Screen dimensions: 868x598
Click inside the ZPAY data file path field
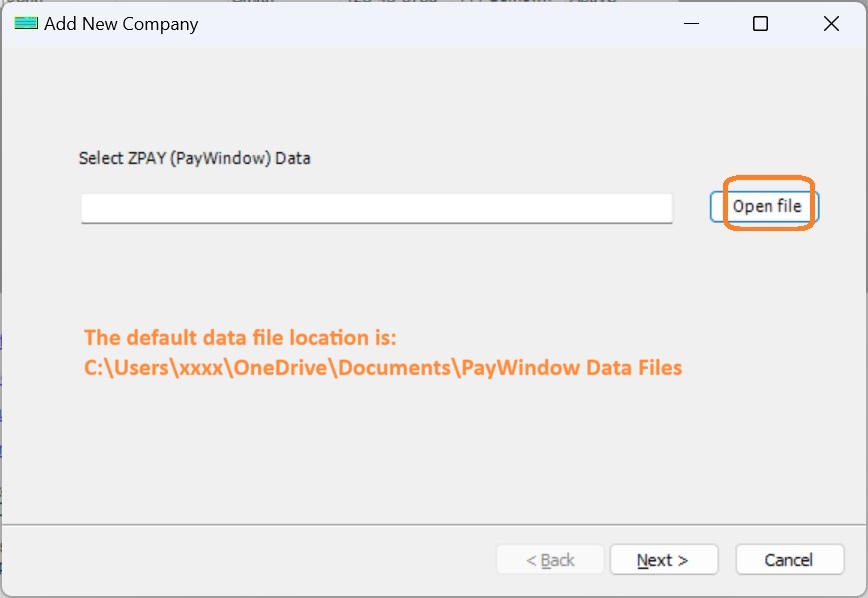377,207
